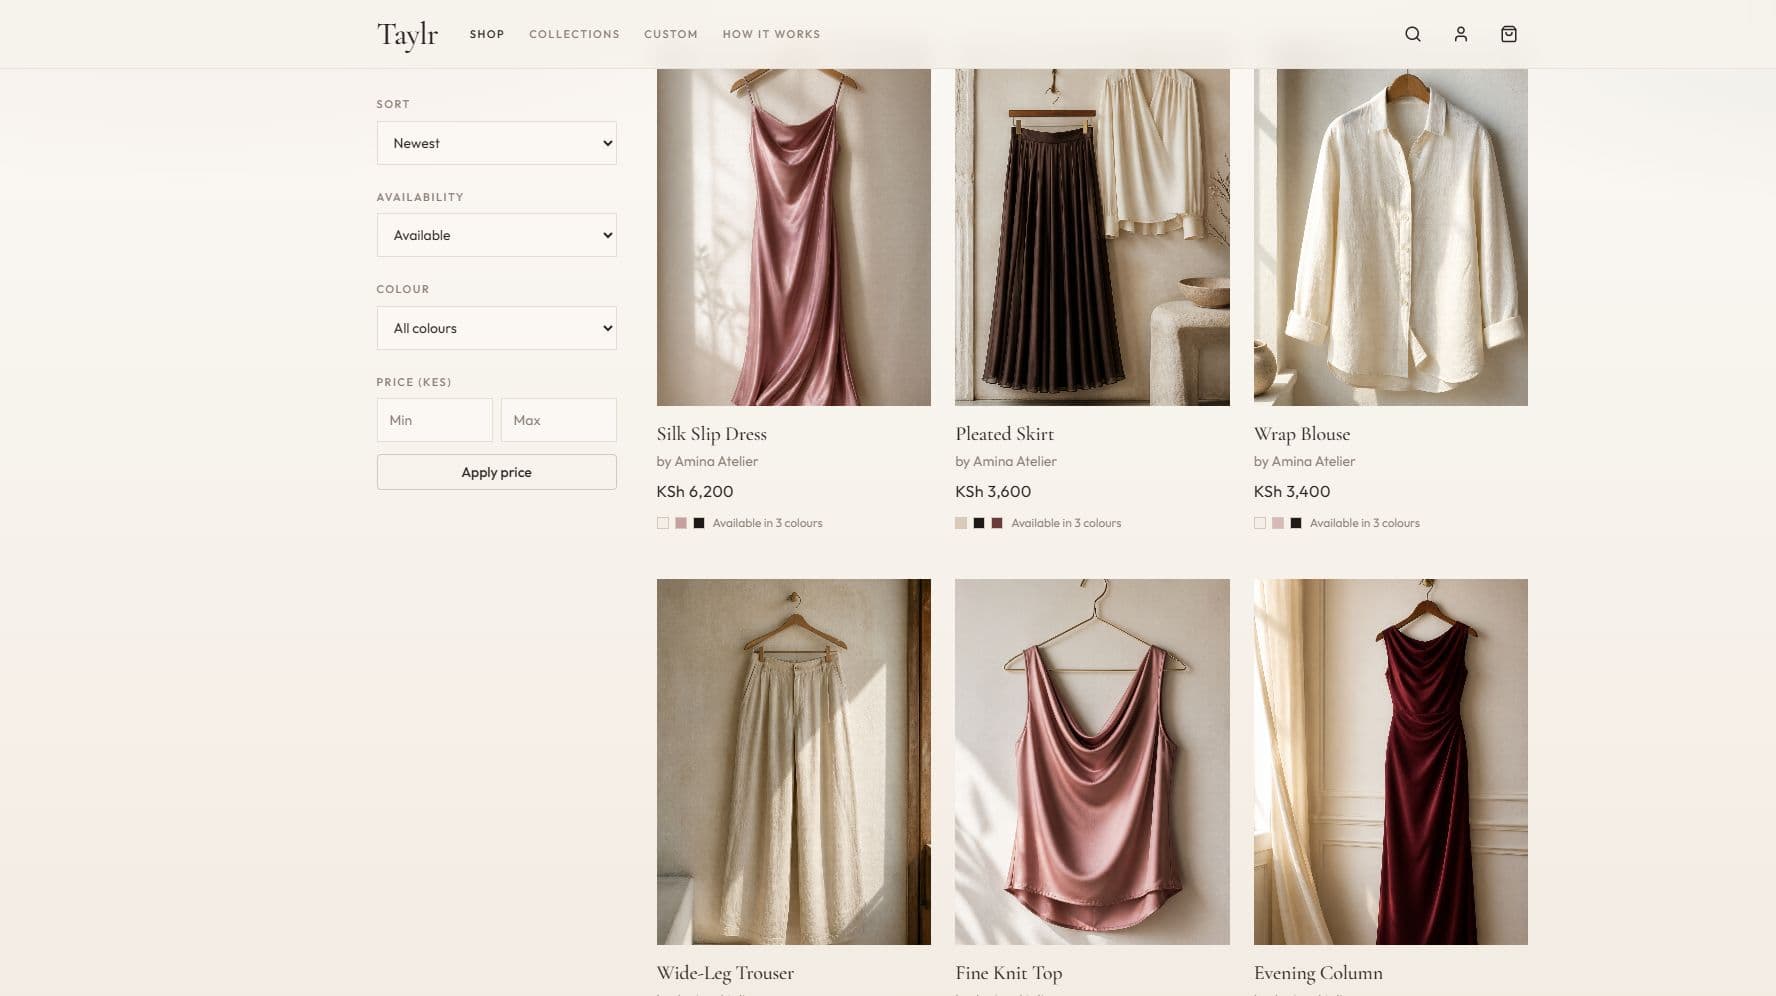
Task: Open the HOW IT WORKS navigation item
Action: (771, 34)
